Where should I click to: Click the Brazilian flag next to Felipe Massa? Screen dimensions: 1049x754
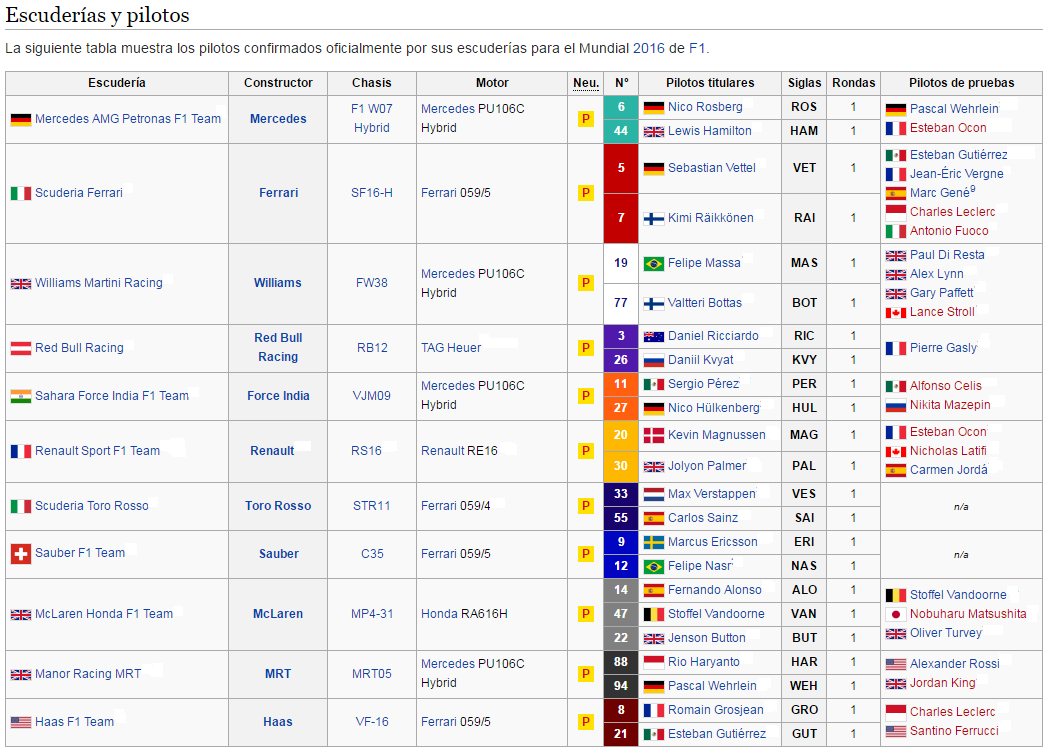pos(654,264)
